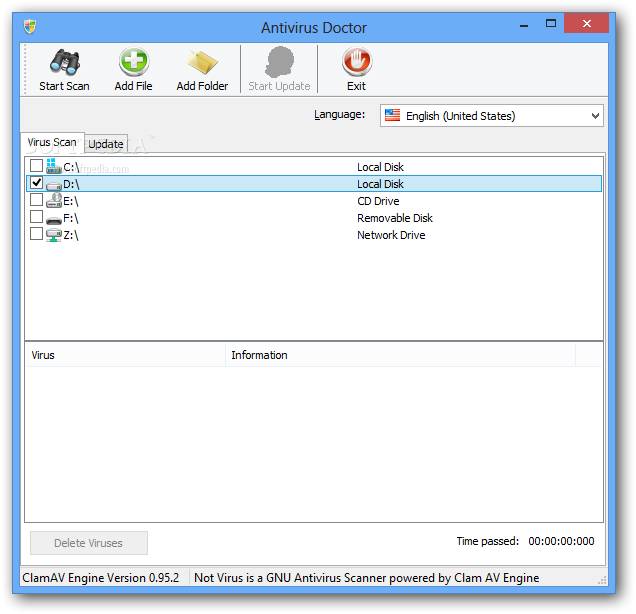Click the window resize grip at bottom corner
The height and width of the screenshot is (614, 636).
pyautogui.click(x=602, y=580)
